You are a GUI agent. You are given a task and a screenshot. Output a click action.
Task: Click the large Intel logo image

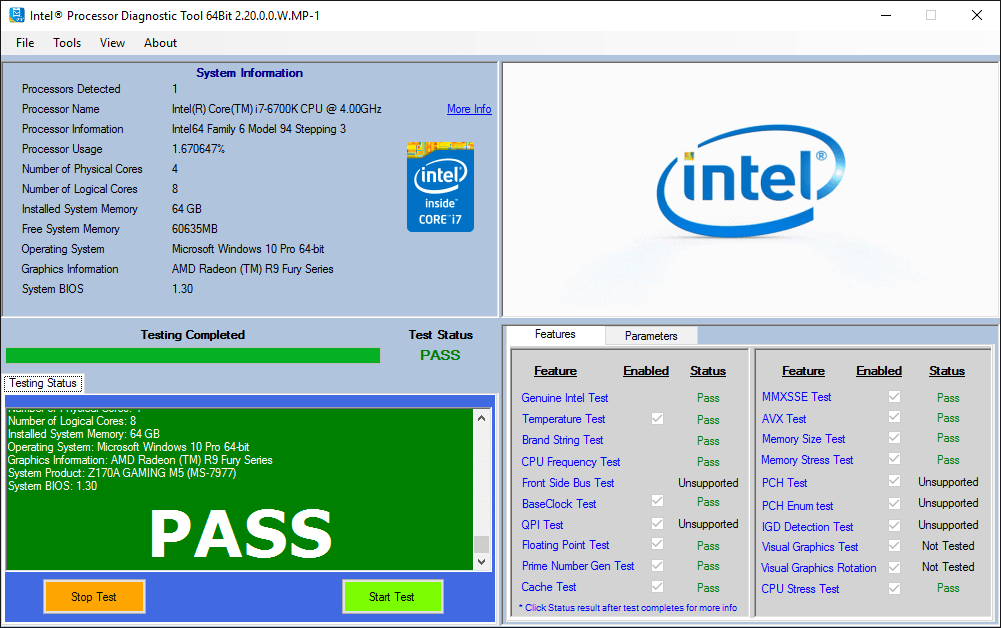[751, 181]
